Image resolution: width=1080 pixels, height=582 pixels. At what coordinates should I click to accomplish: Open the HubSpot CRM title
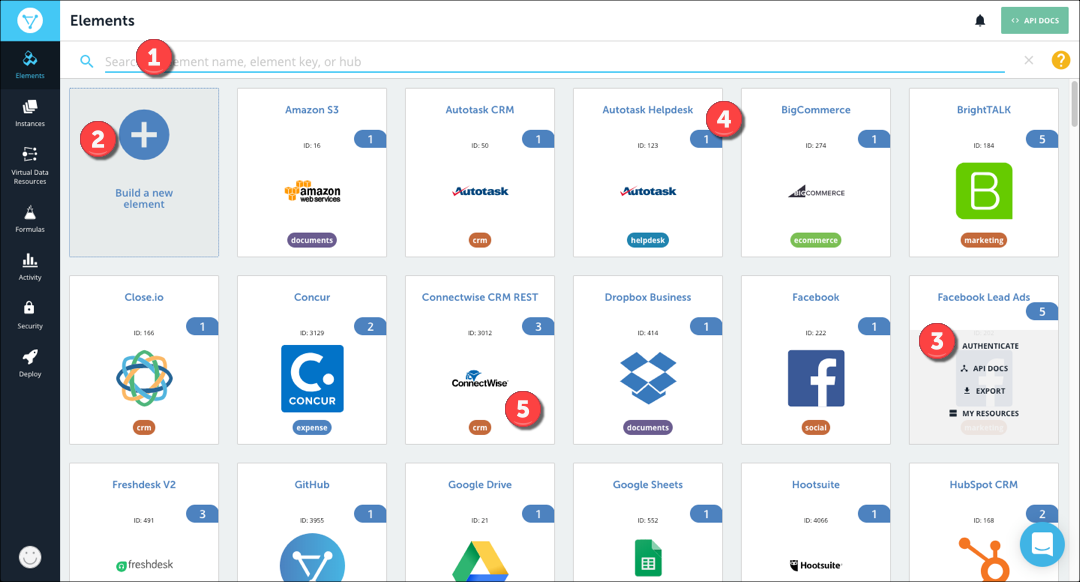point(984,484)
